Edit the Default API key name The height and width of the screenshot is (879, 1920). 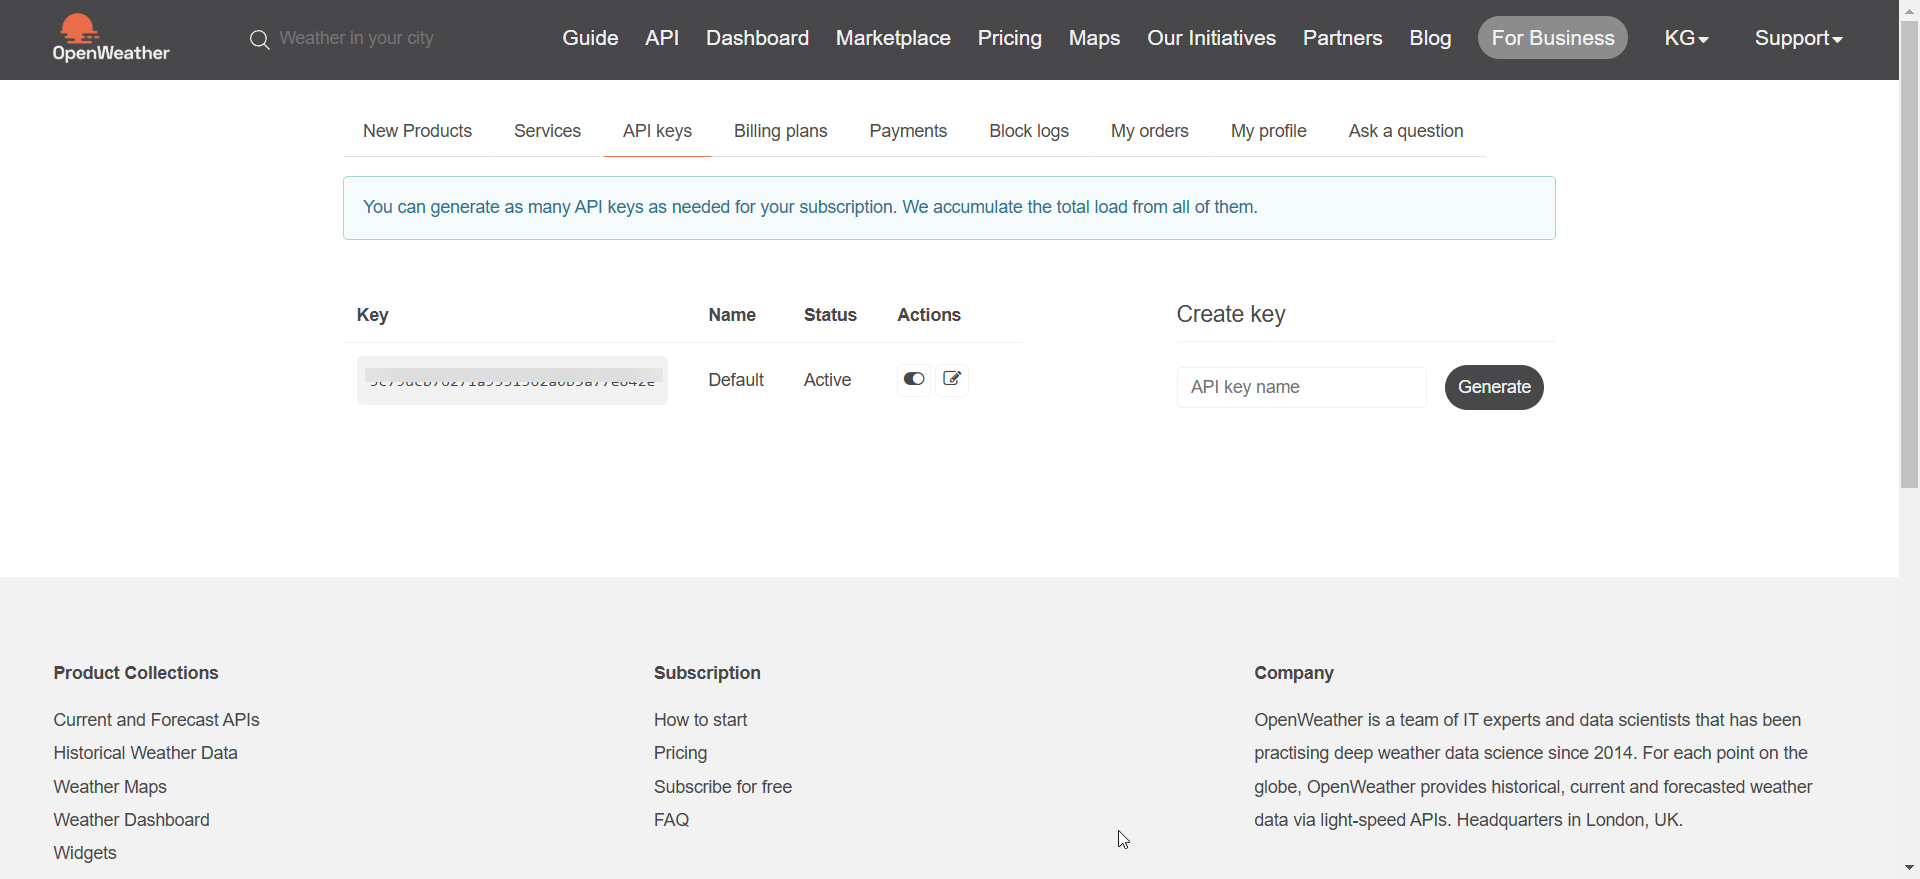tap(952, 379)
